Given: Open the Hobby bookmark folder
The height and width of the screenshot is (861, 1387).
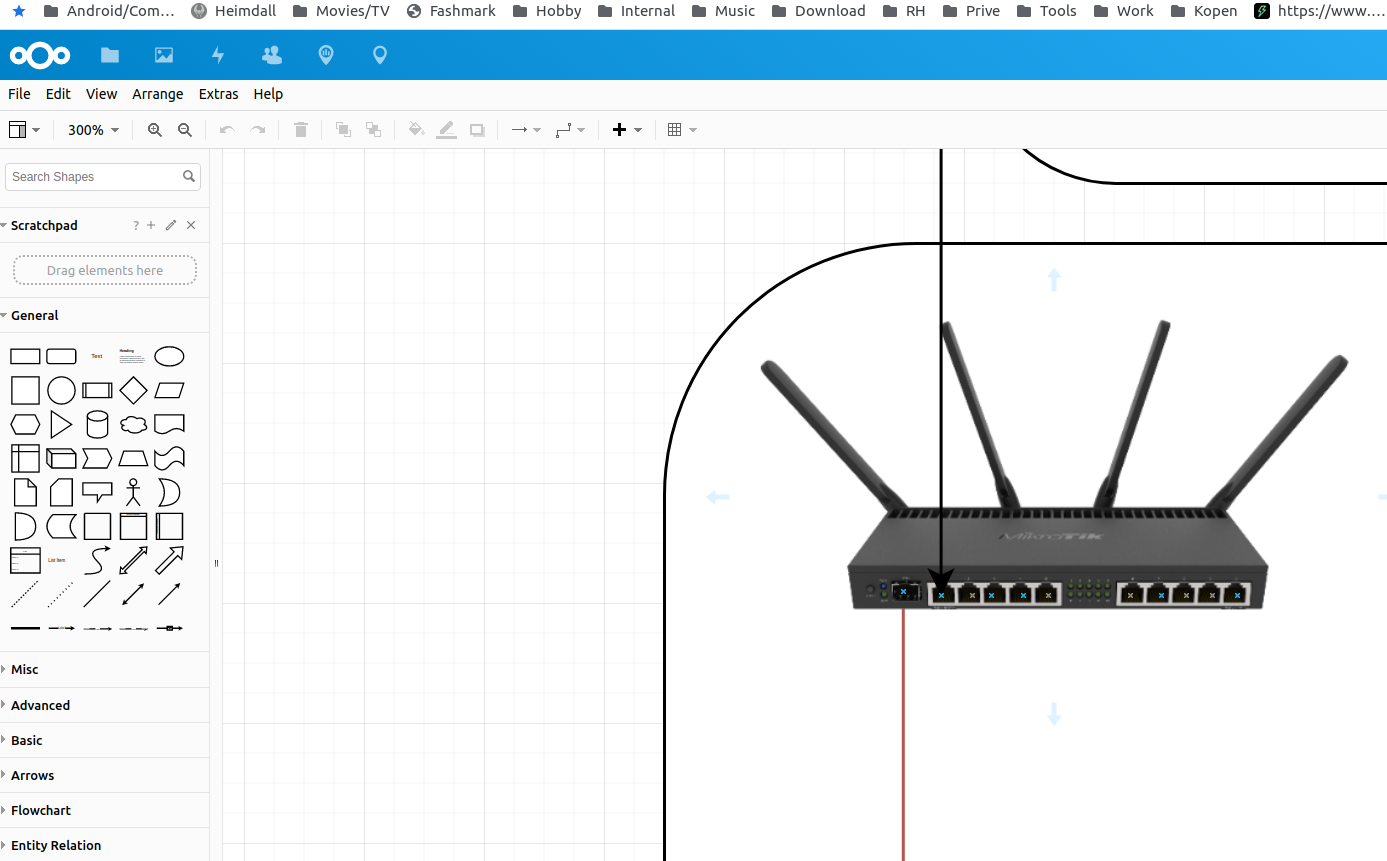Looking at the screenshot, I should (x=546, y=11).
